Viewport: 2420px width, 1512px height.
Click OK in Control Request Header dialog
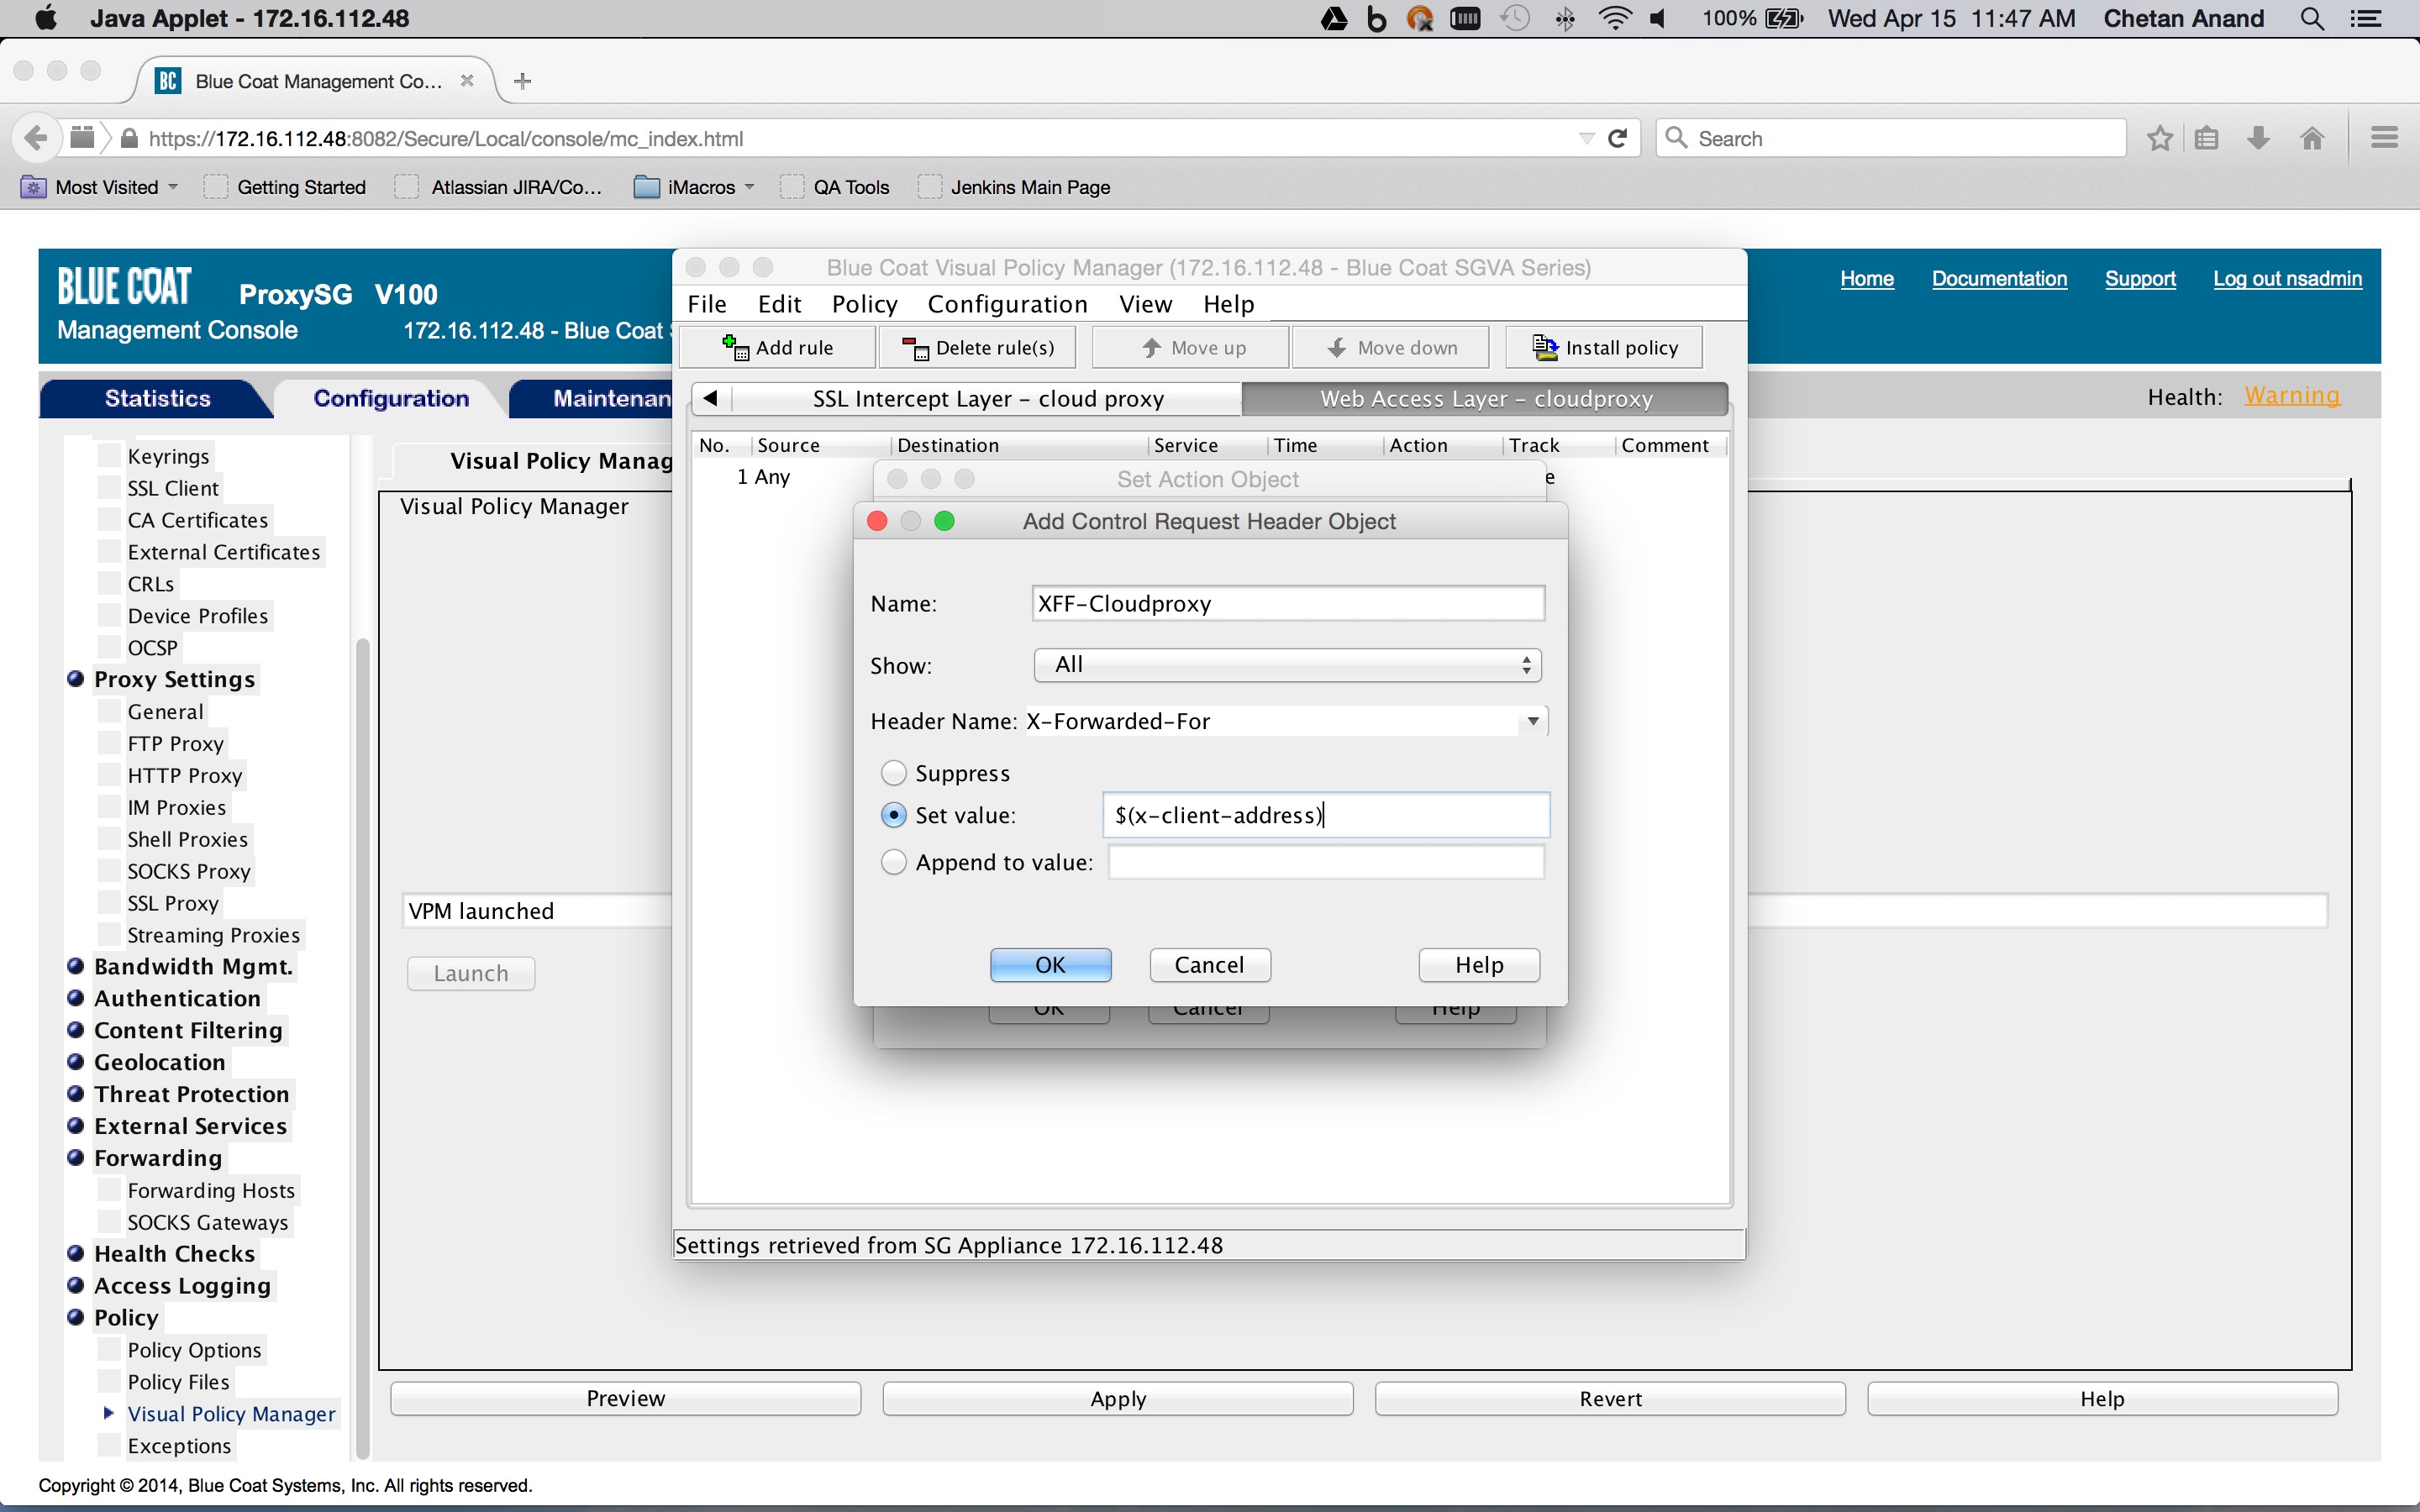[x=1050, y=965]
